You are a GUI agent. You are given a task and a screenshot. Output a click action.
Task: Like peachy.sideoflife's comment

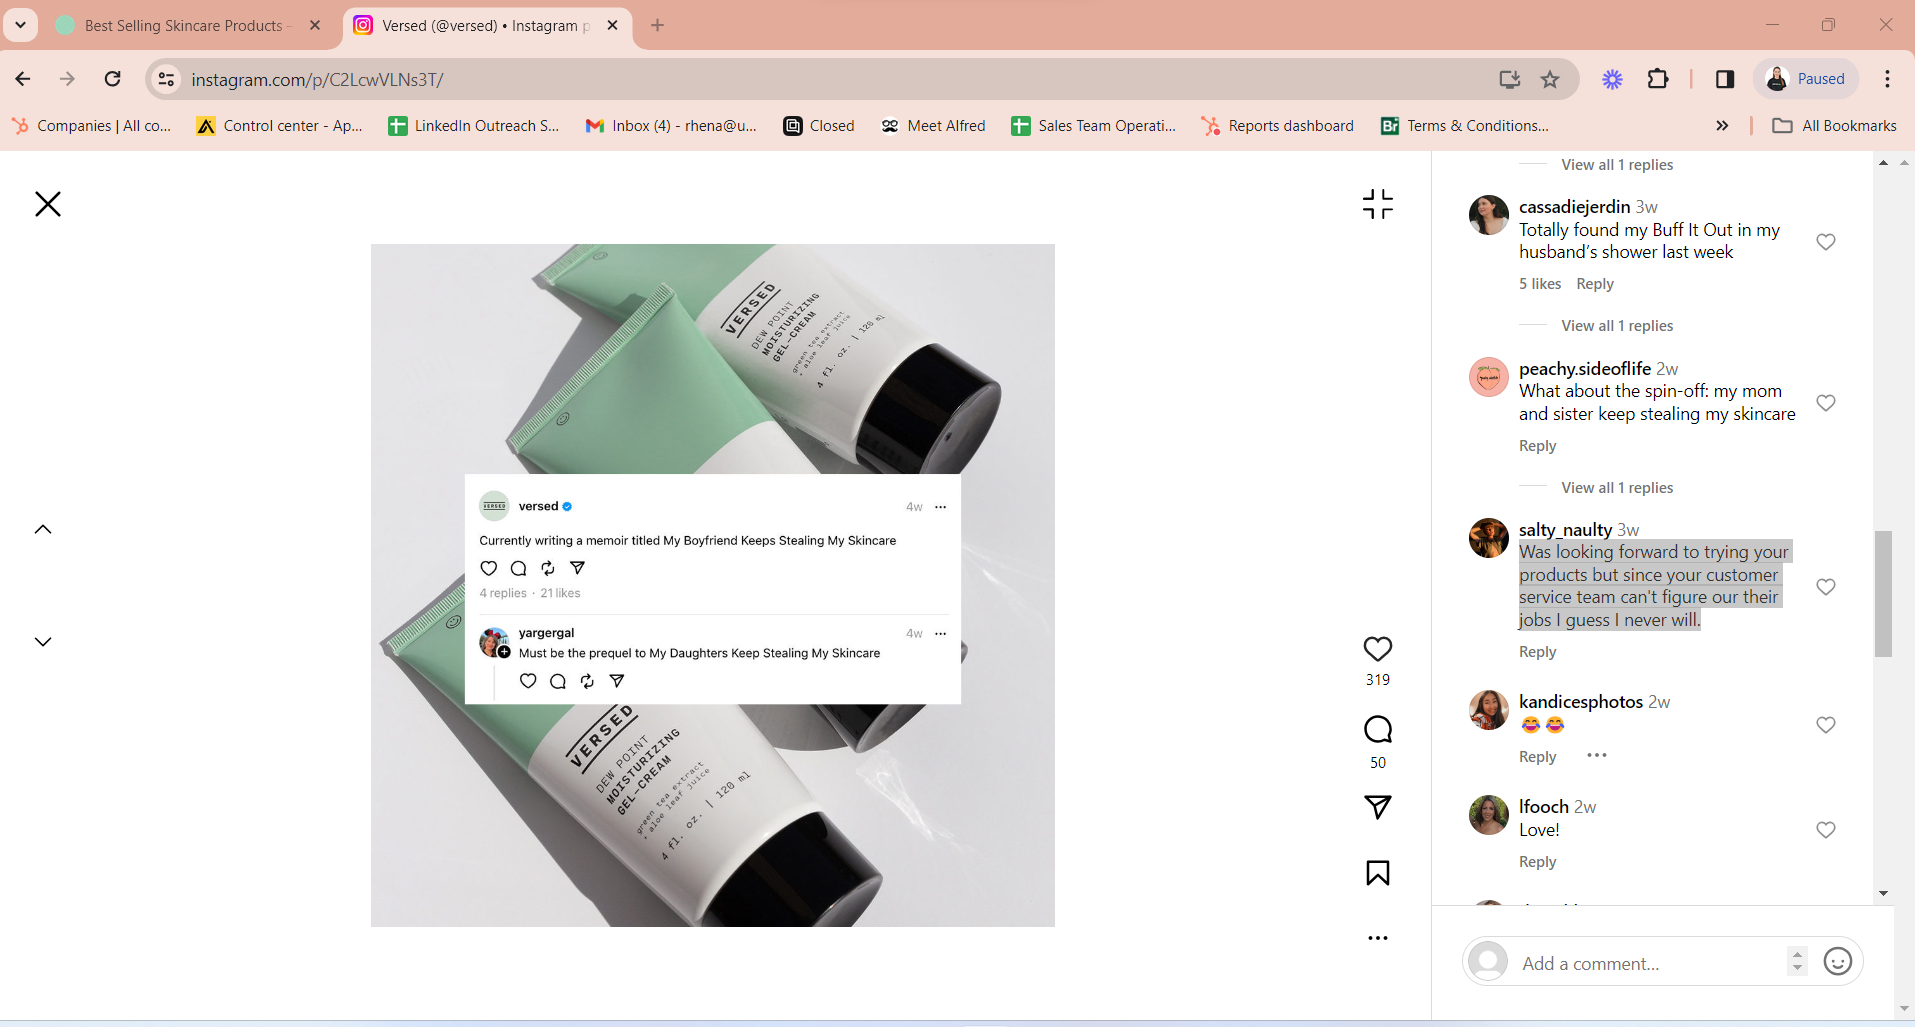1826,403
